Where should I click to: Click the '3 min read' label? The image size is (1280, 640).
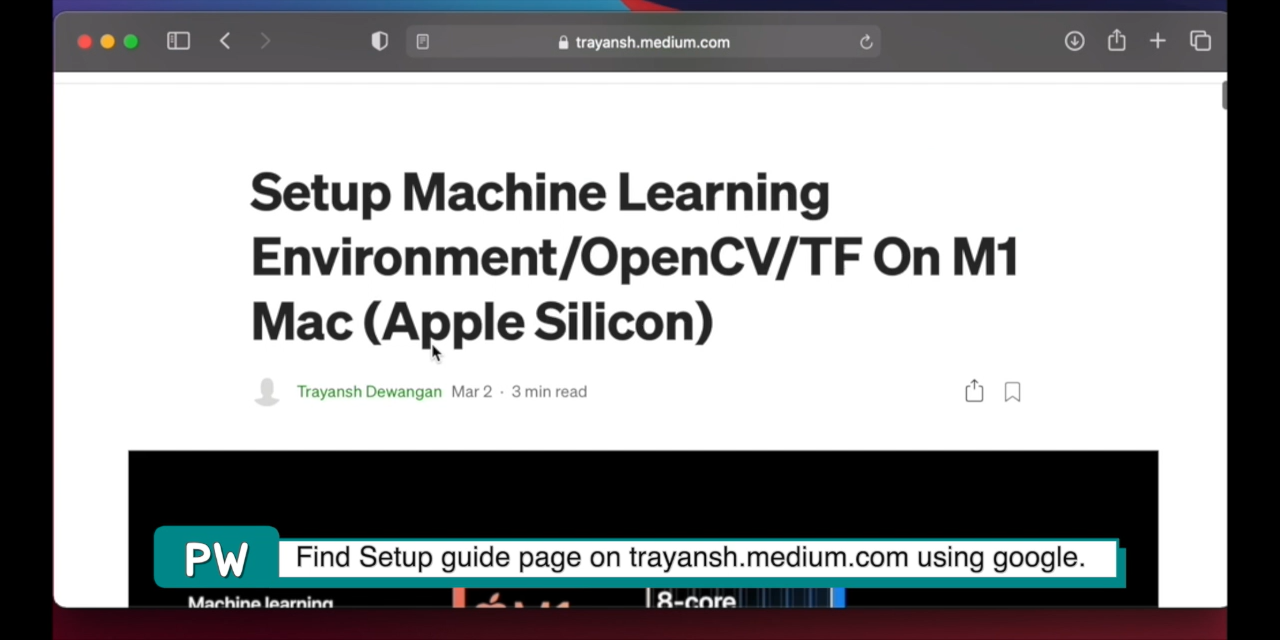pyautogui.click(x=549, y=392)
